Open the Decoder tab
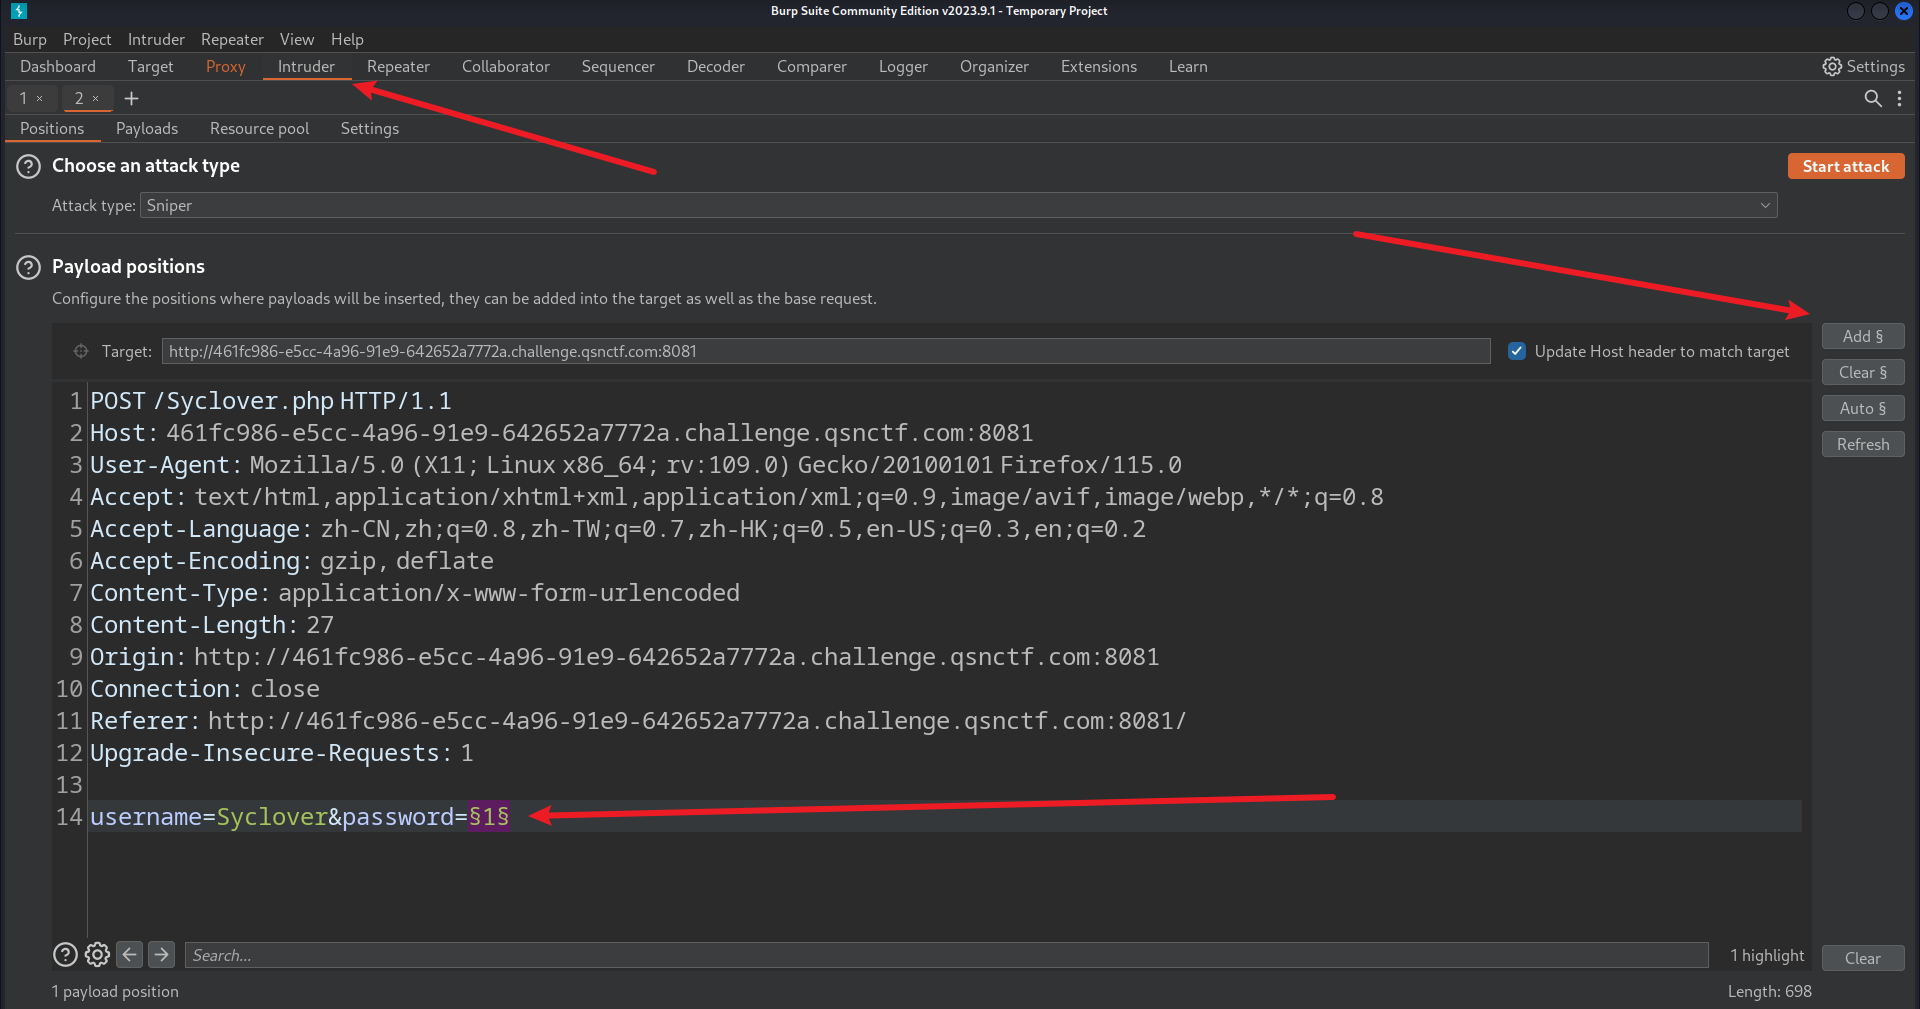Image resolution: width=1920 pixels, height=1009 pixels. click(x=716, y=66)
